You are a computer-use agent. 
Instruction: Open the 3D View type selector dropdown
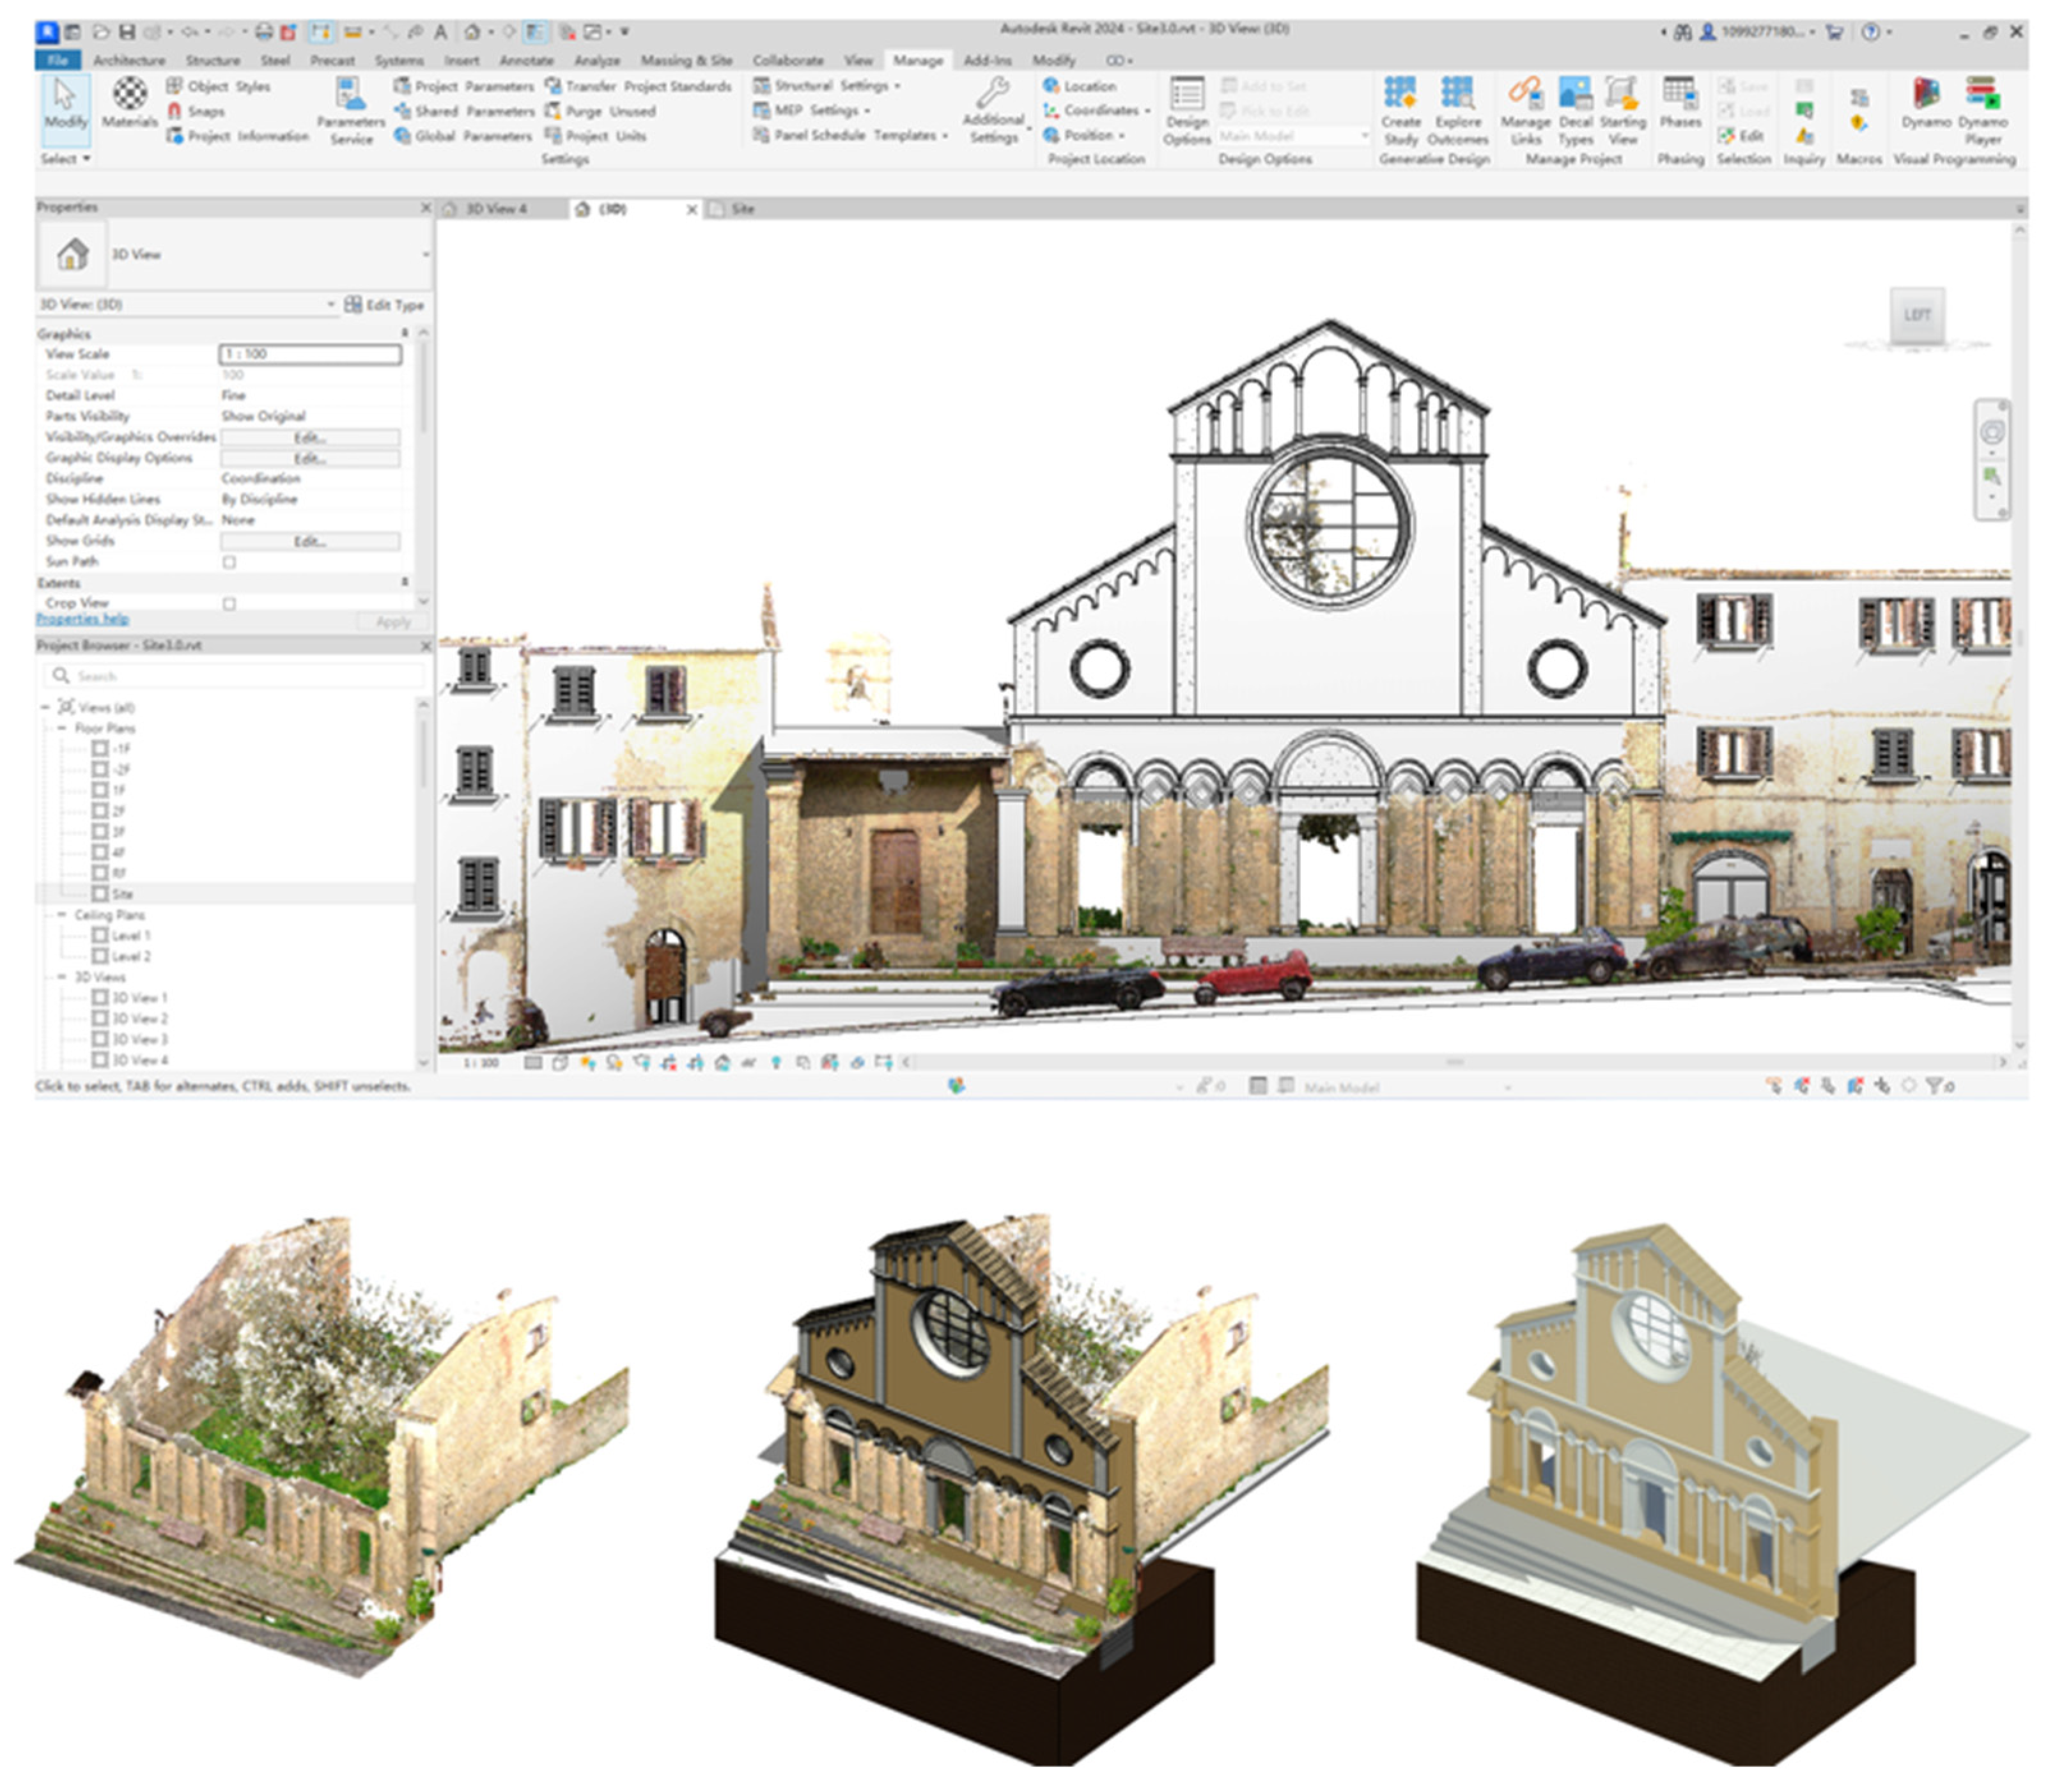426,254
